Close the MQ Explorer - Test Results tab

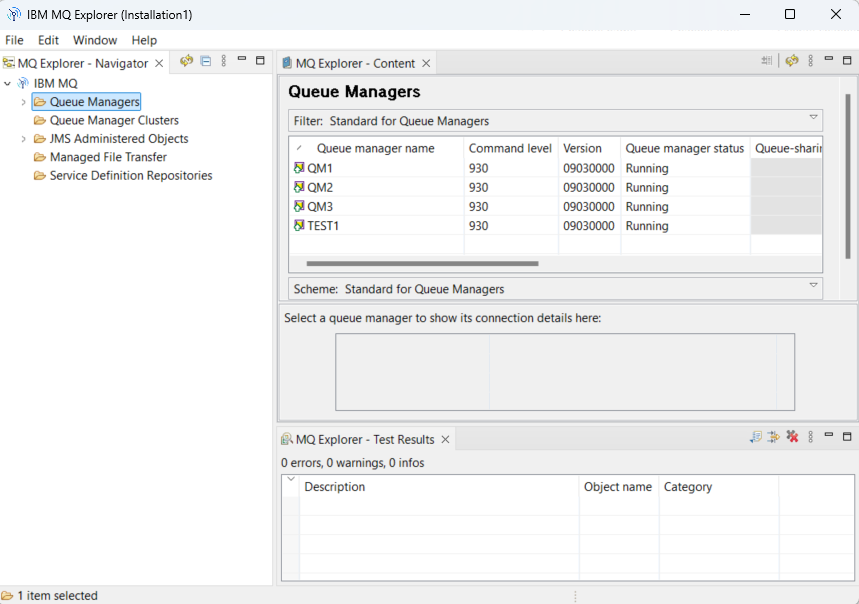(446, 439)
